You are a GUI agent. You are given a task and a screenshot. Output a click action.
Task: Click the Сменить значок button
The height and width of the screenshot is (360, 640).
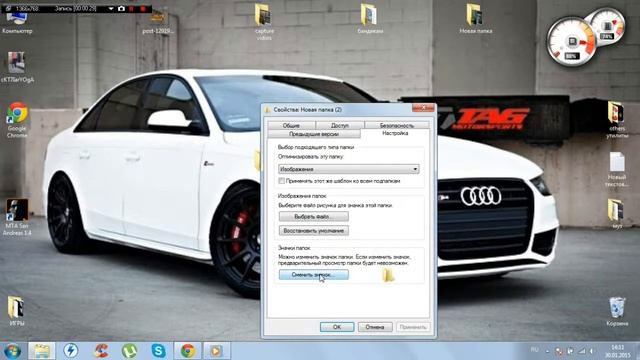tap(313, 275)
